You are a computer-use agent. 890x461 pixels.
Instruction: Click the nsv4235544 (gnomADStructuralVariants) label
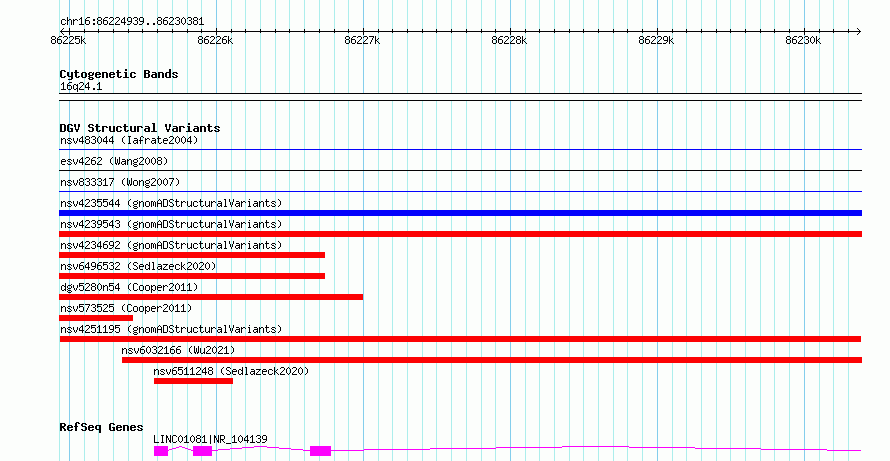pos(171,203)
